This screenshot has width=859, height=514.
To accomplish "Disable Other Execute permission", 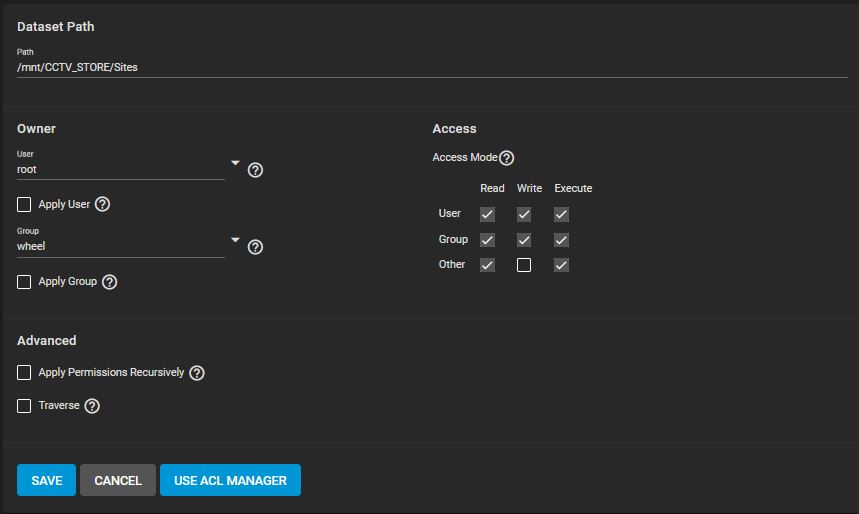I will (x=562, y=265).
